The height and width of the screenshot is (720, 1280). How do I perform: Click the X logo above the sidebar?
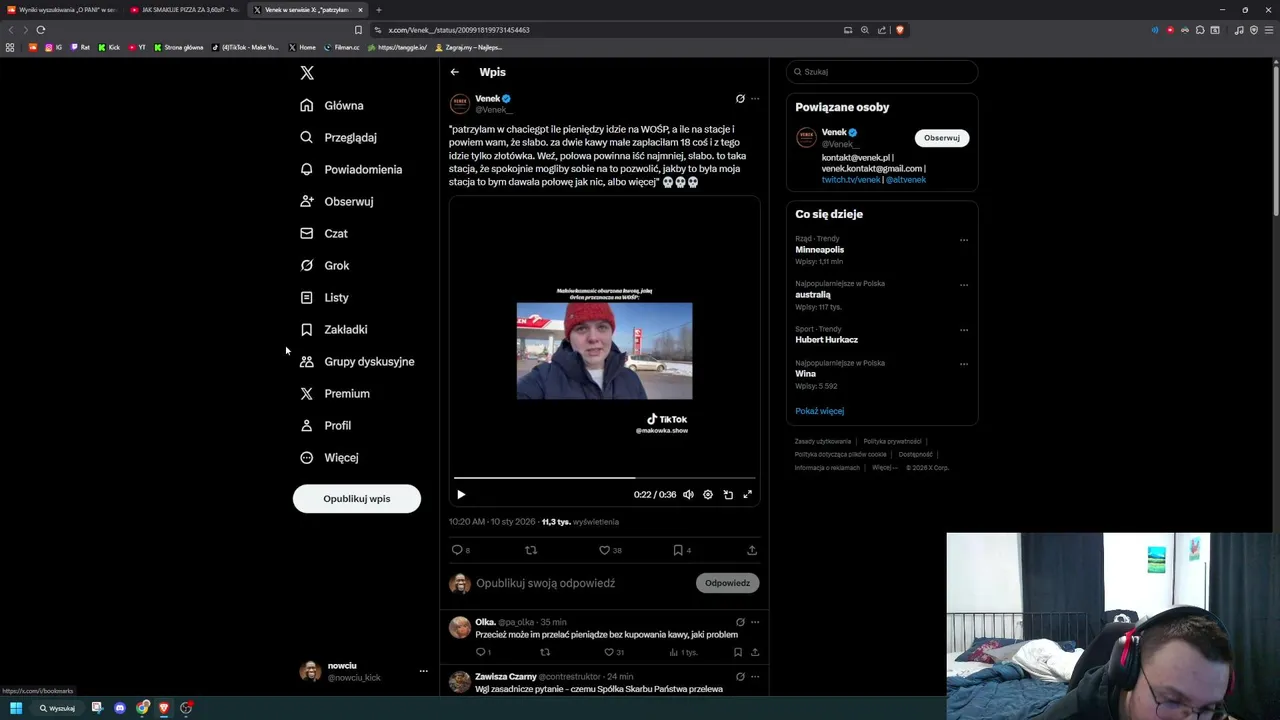(x=307, y=73)
